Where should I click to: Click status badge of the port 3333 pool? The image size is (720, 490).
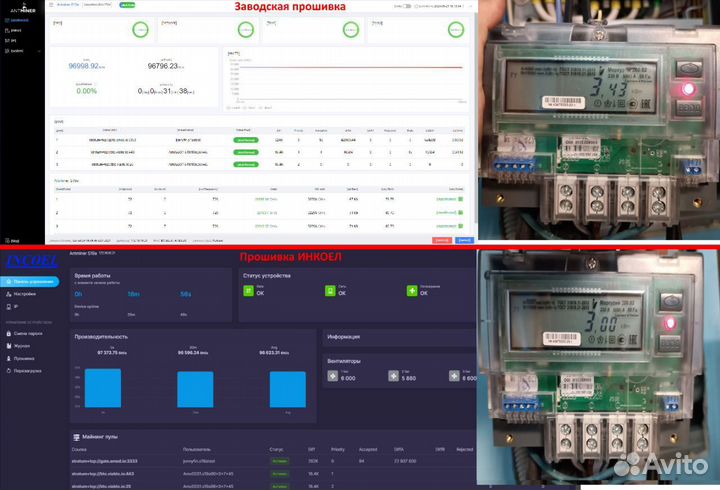click(280, 461)
